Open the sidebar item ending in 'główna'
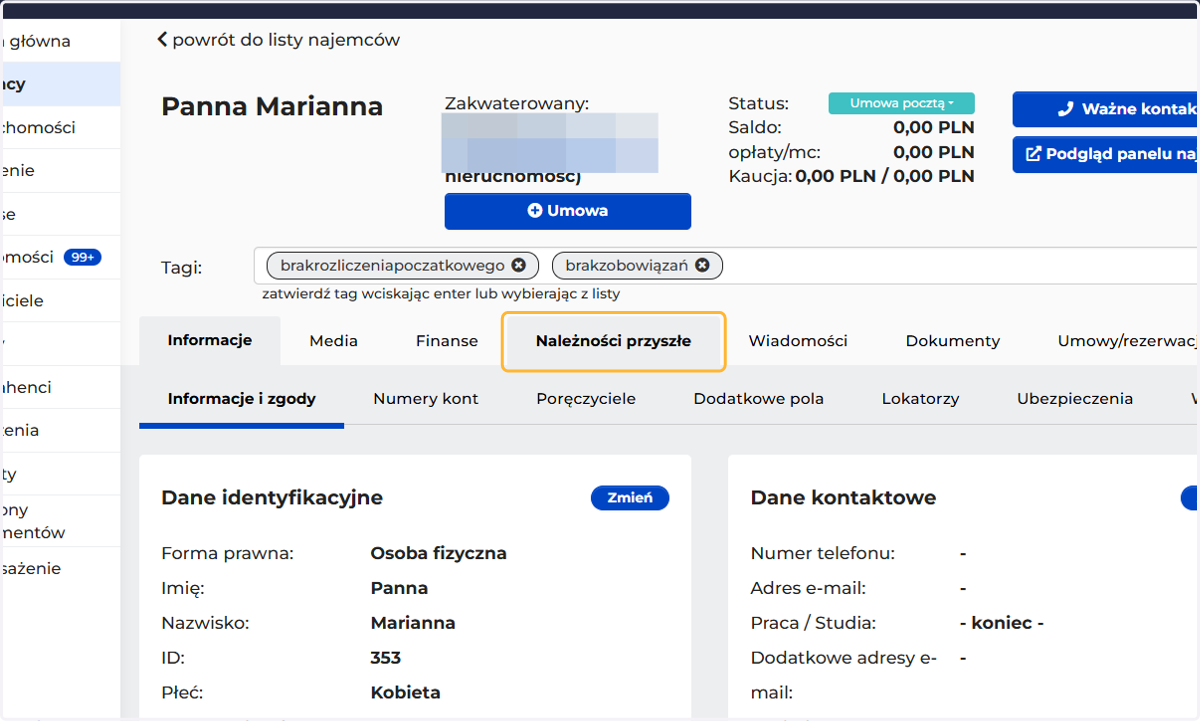Screen dimensions: 1200x721 point(60,41)
